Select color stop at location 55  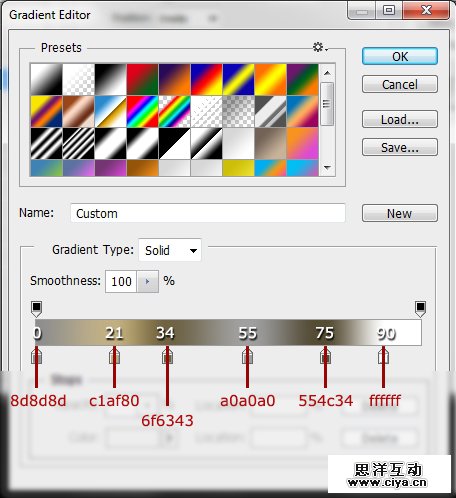tap(247, 356)
